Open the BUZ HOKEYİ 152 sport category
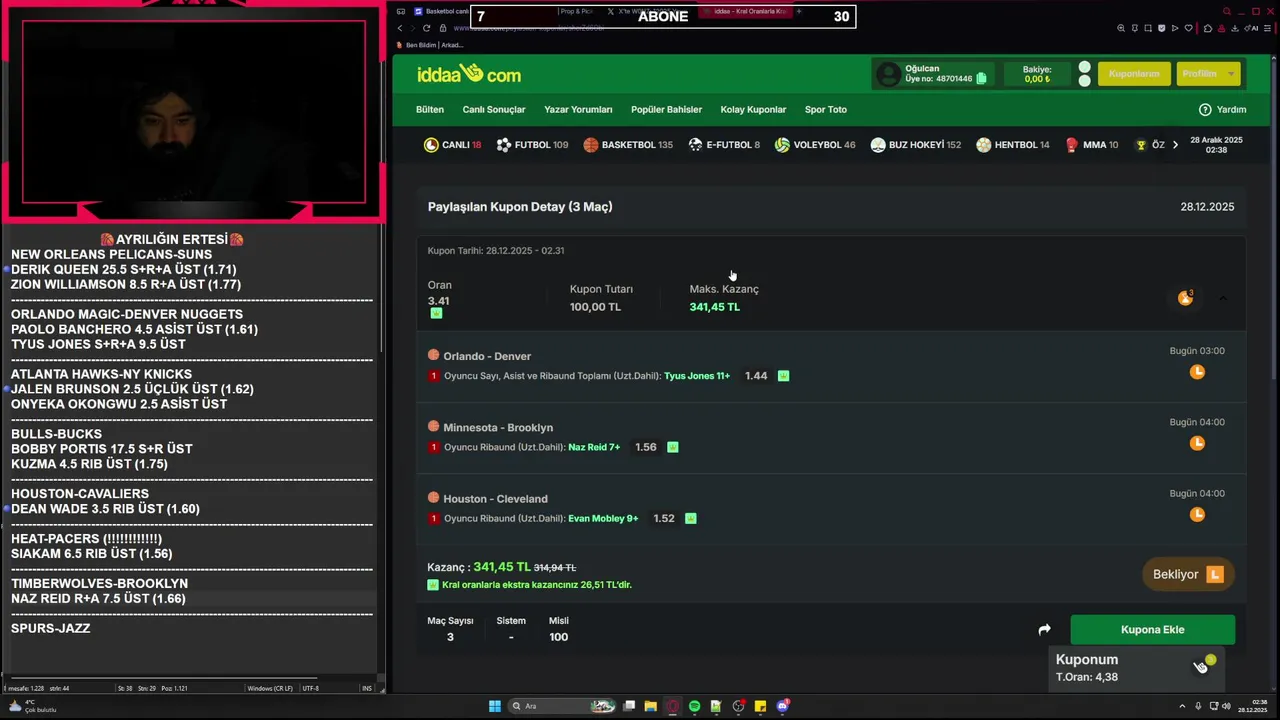This screenshot has width=1280, height=720. (x=916, y=145)
